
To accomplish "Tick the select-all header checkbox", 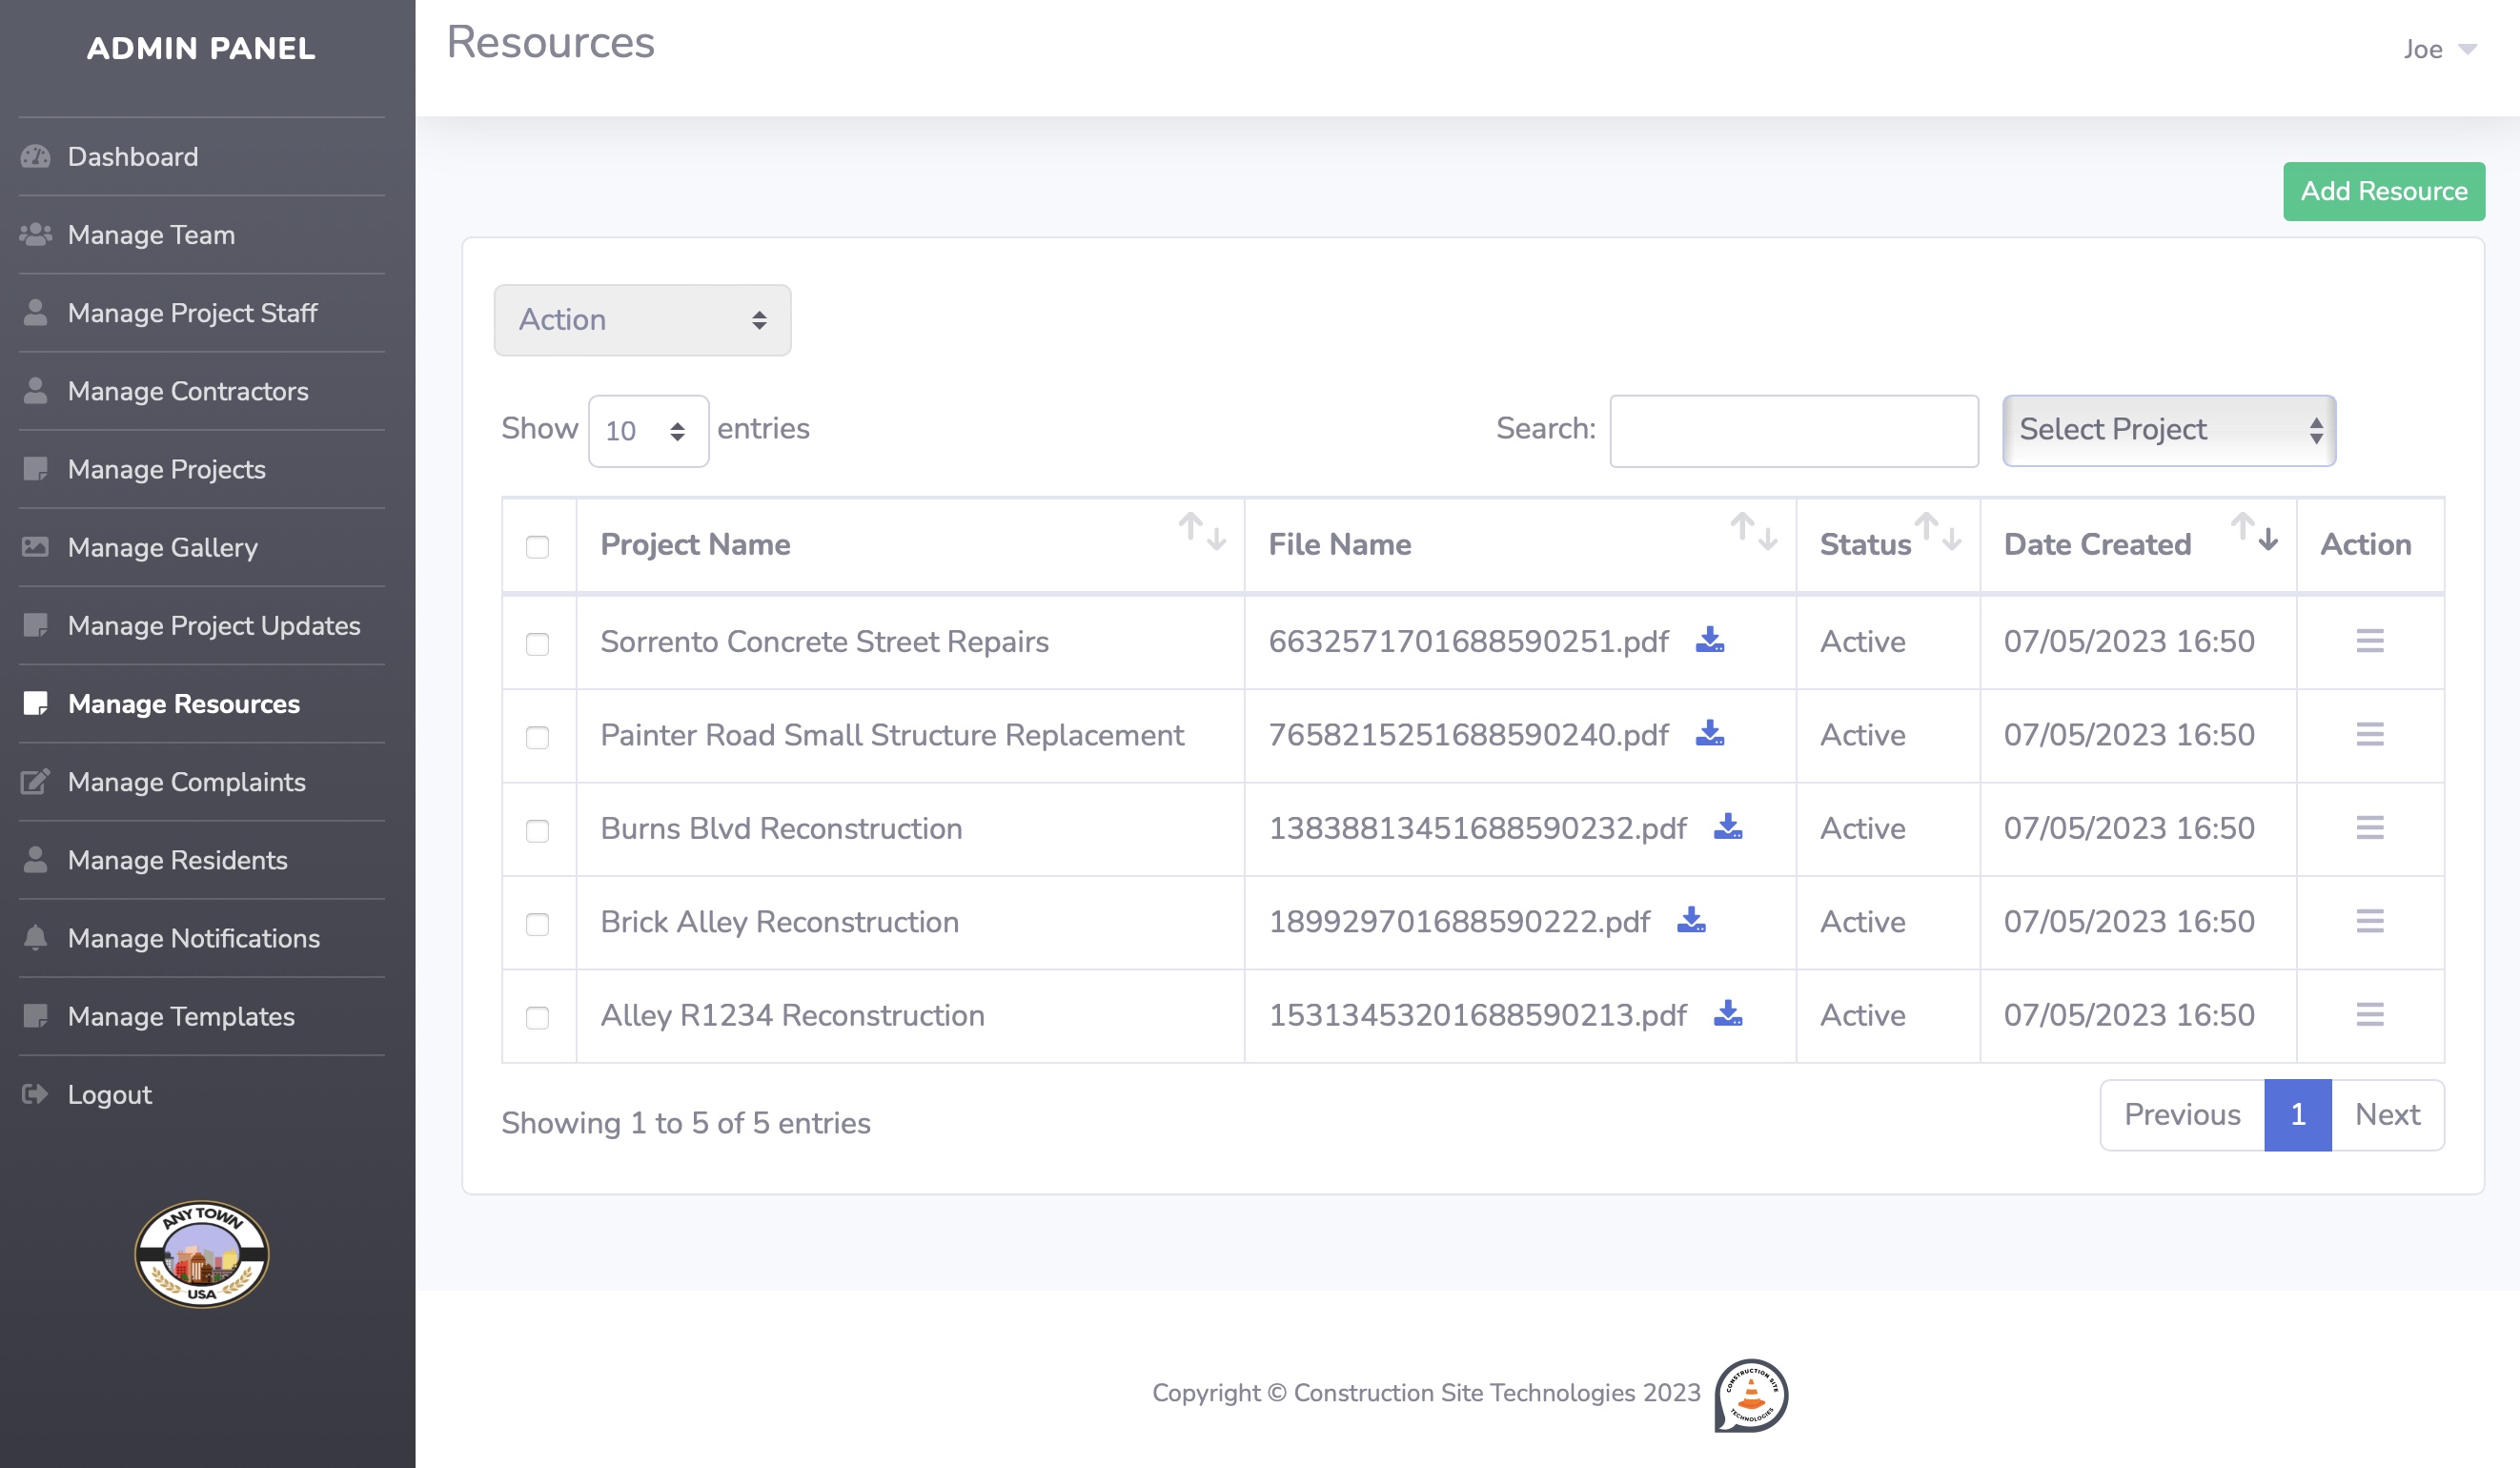I will (537, 546).
